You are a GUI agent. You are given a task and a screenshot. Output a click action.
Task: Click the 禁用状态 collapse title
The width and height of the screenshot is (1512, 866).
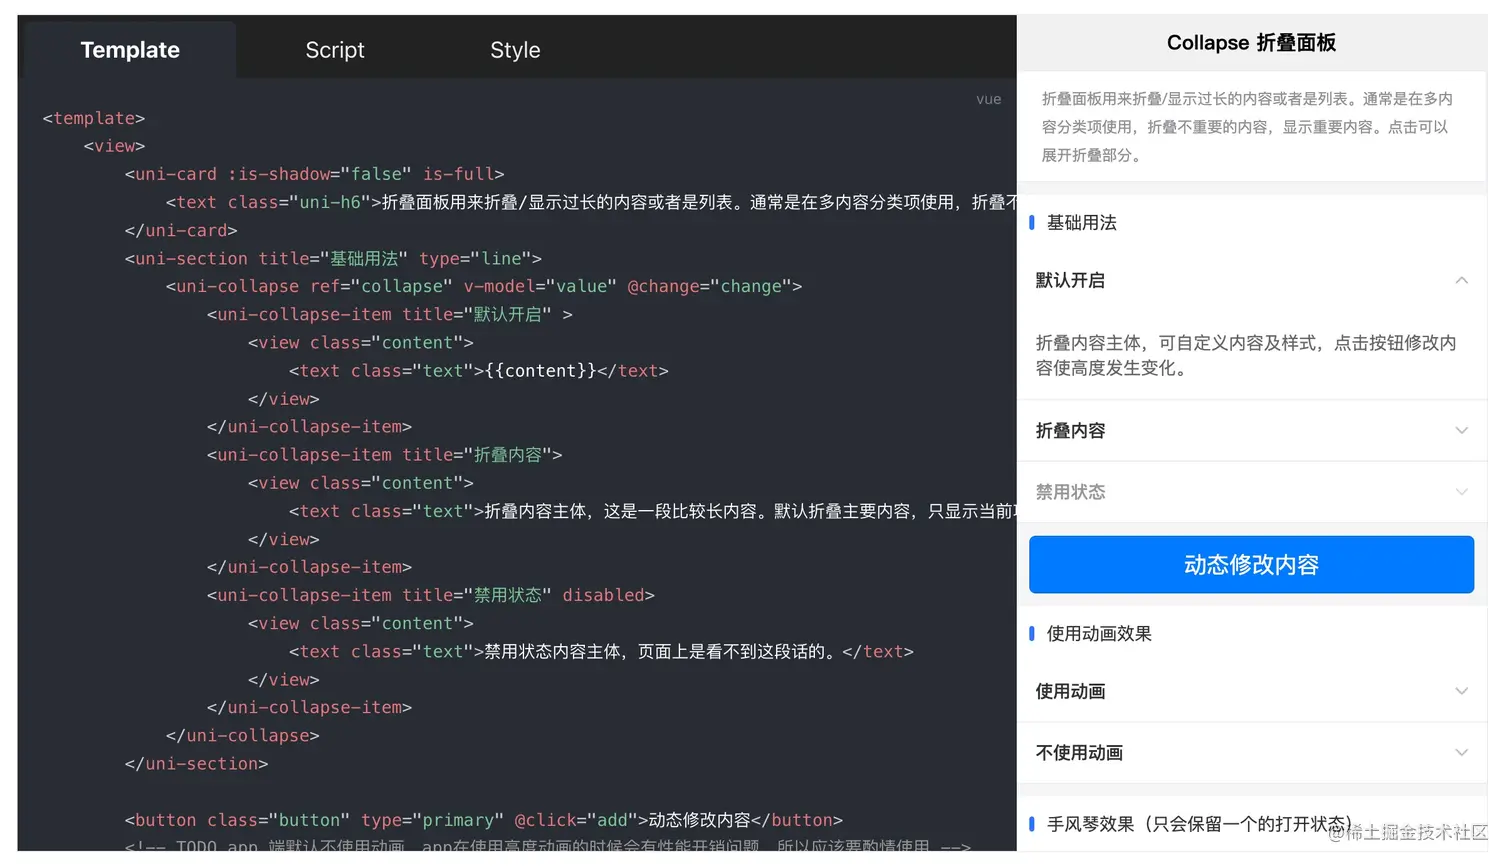[x=1070, y=492]
